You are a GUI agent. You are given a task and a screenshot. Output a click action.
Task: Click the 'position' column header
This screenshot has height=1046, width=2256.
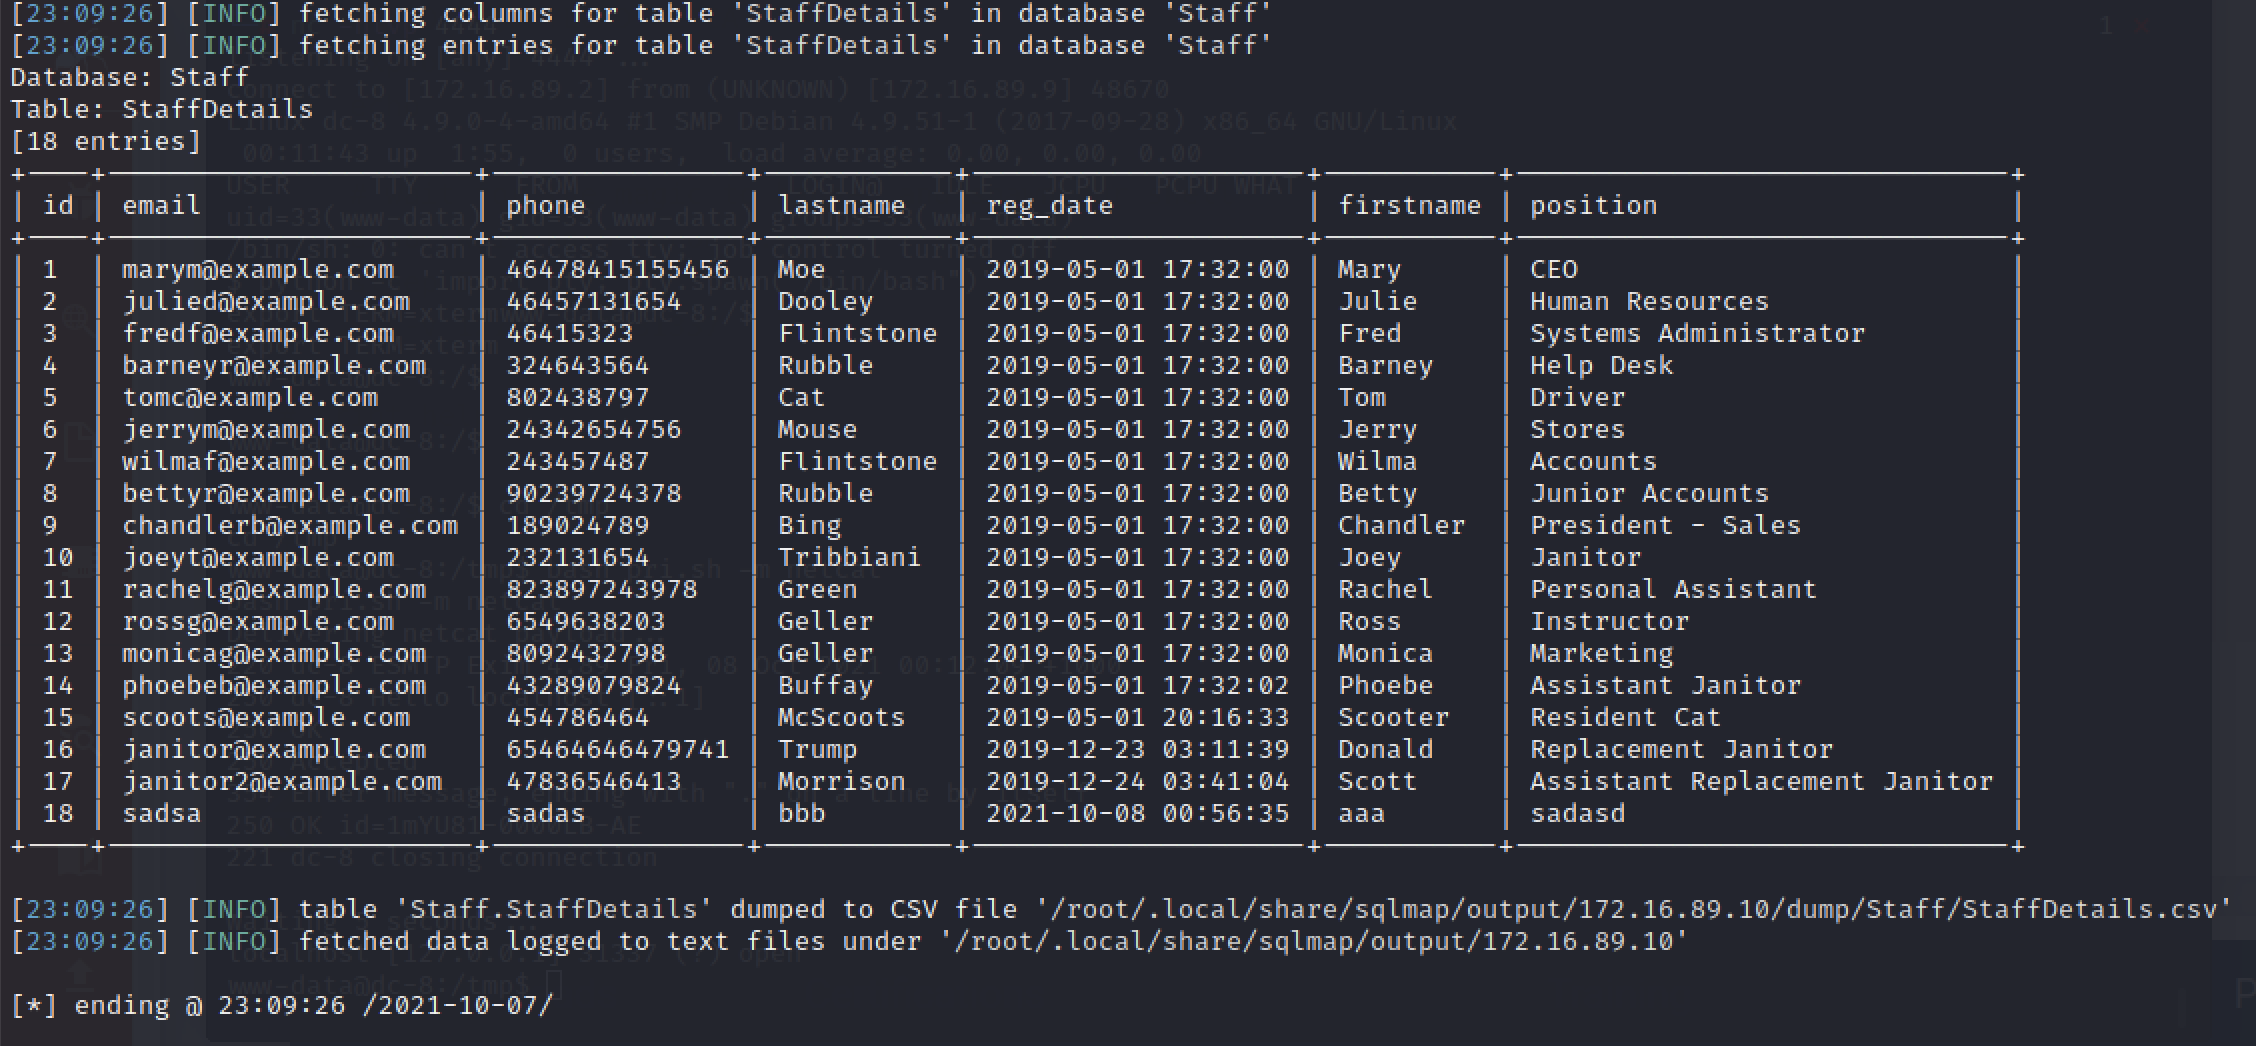click(x=1594, y=205)
